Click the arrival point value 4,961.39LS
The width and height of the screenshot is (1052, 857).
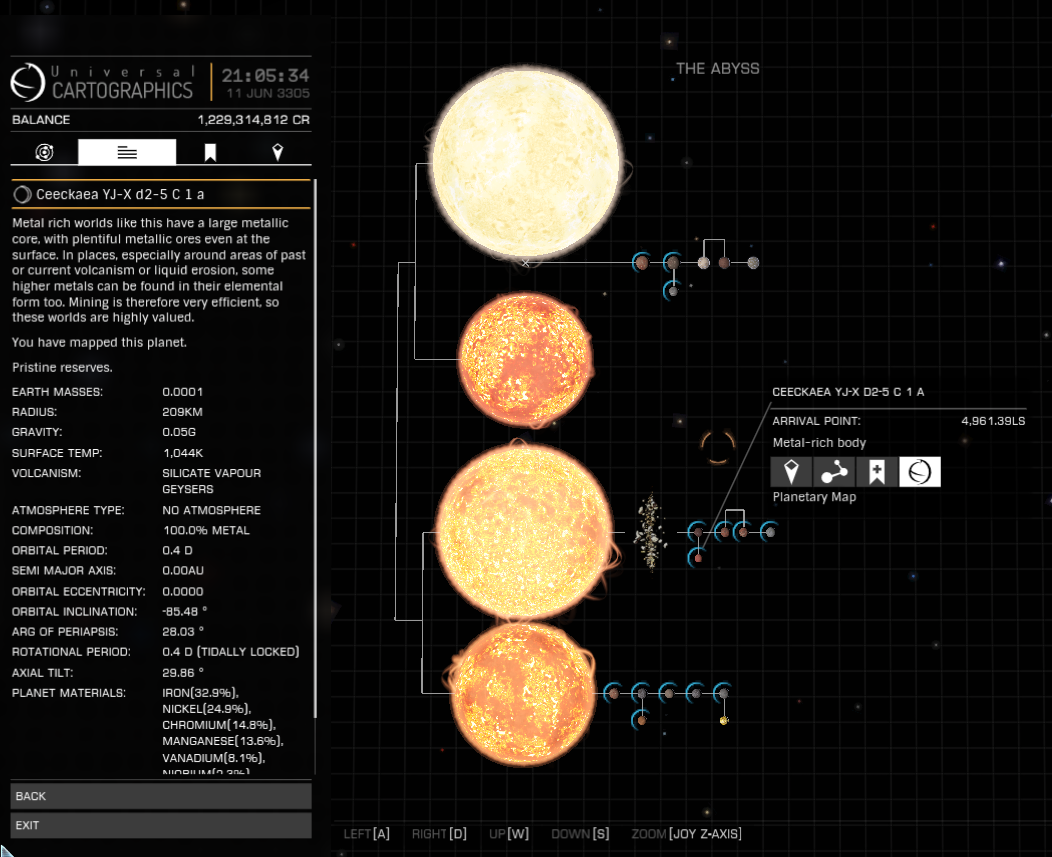pos(993,421)
